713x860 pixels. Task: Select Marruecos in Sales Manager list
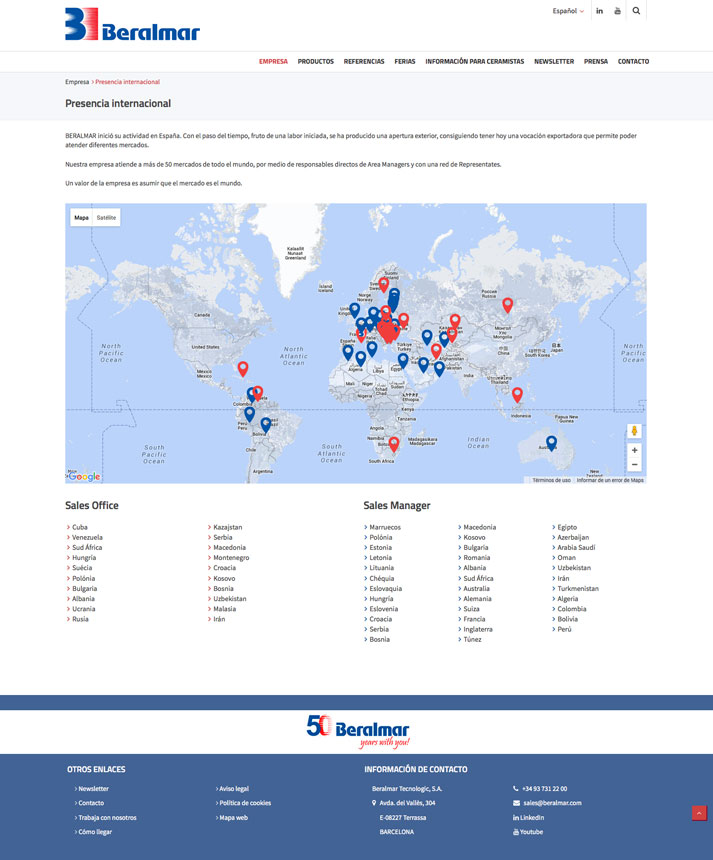coord(385,527)
